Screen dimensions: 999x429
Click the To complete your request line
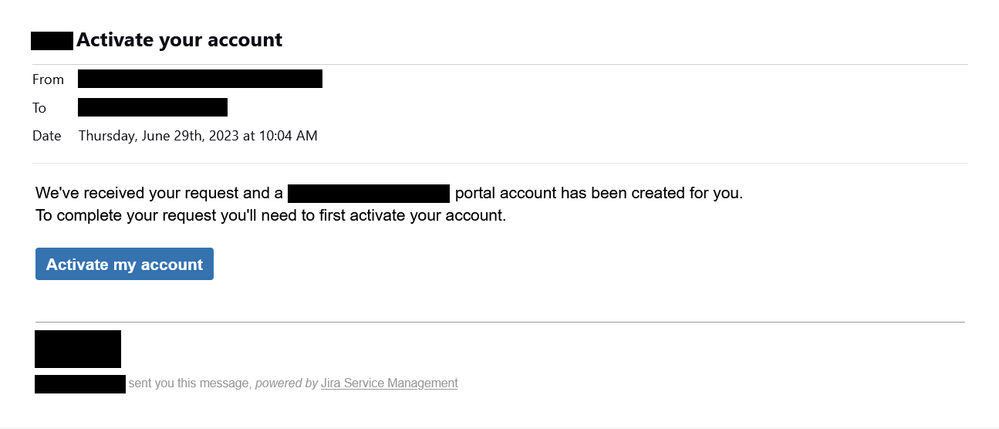[x=271, y=216]
